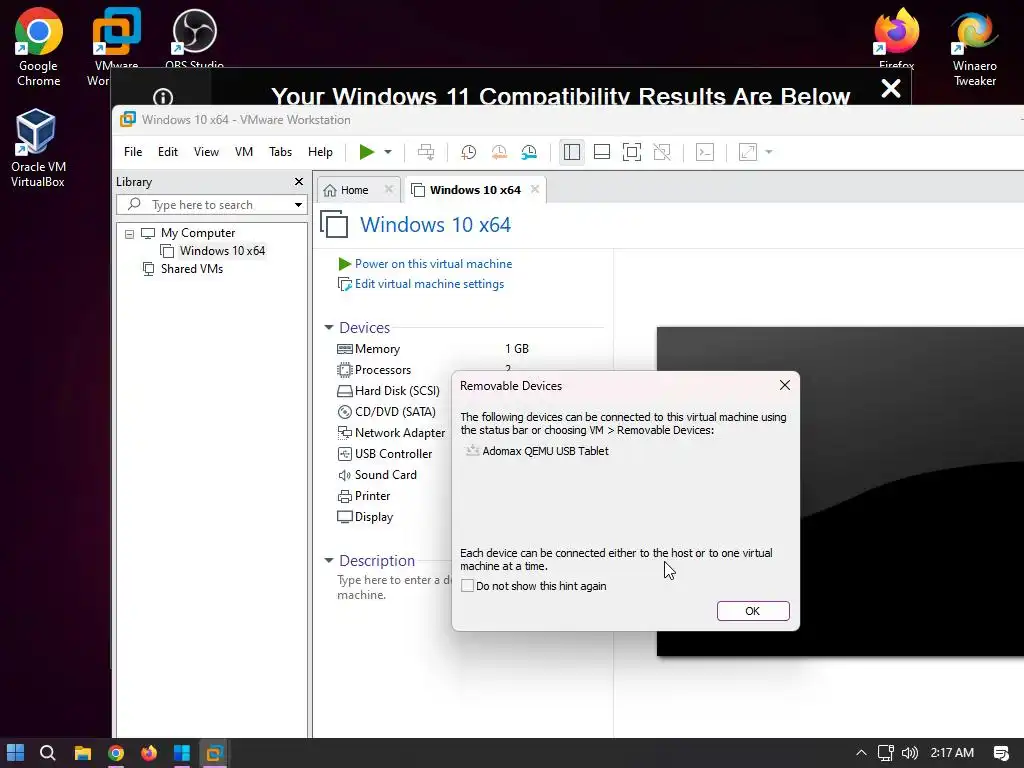Viewport: 1024px width, 768px height.
Task: Click the taskbar search icon
Action: 48,753
